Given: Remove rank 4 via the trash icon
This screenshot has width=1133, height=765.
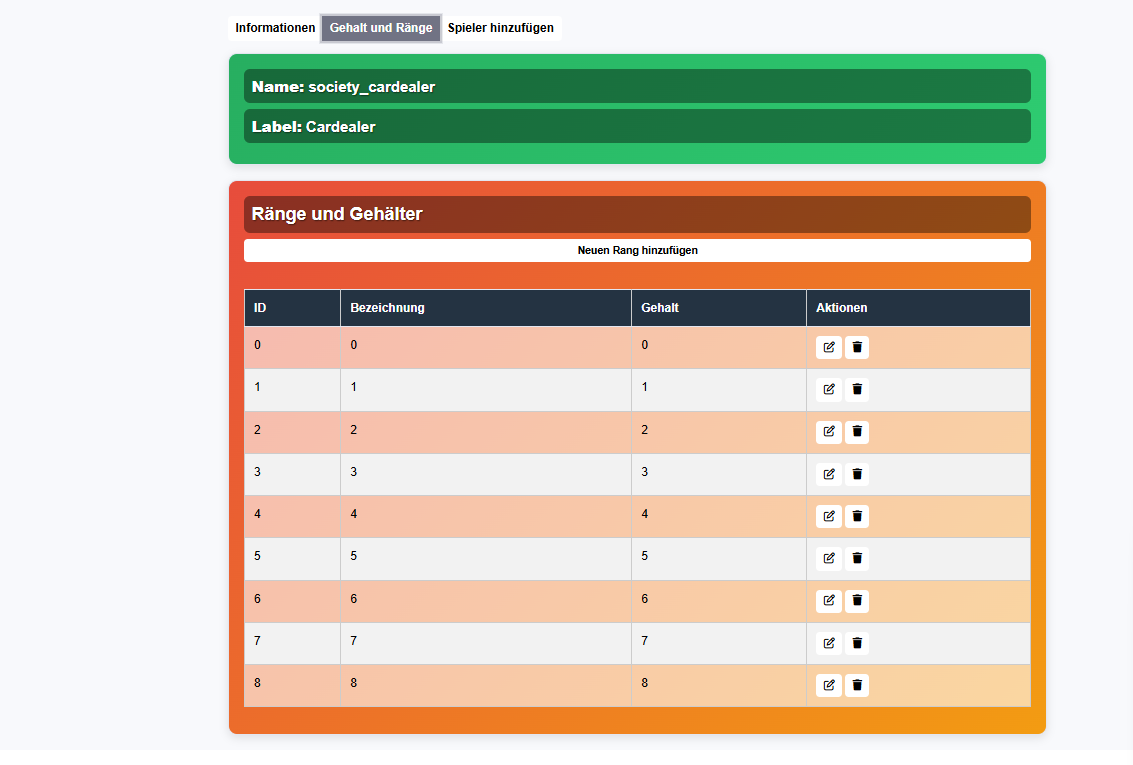Looking at the screenshot, I should click(x=857, y=516).
